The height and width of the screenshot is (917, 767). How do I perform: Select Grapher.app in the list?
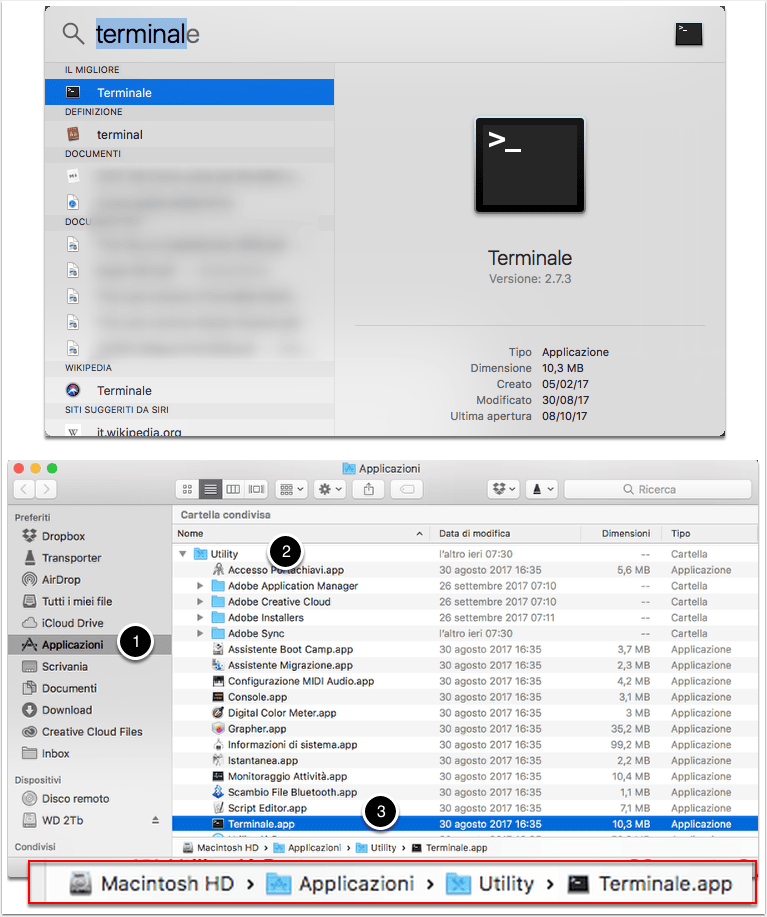[465, 729]
